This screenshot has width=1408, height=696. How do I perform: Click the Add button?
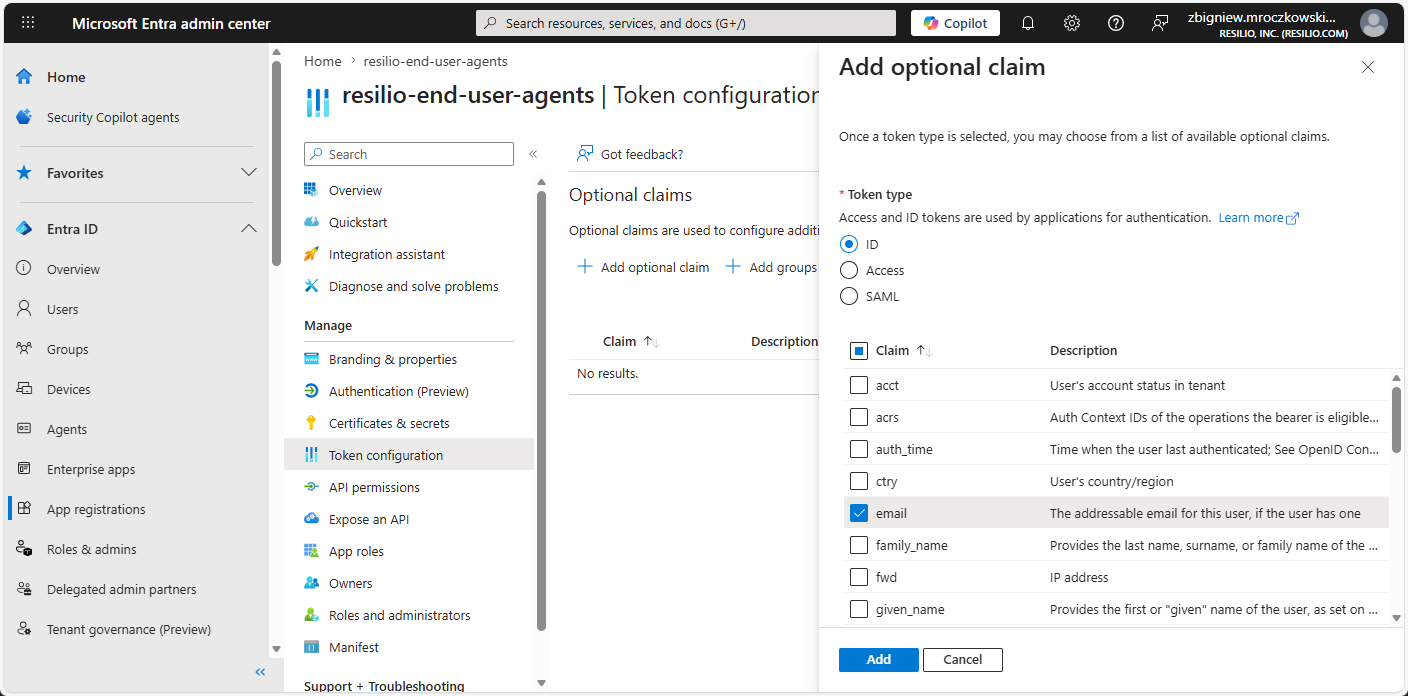click(879, 659)
